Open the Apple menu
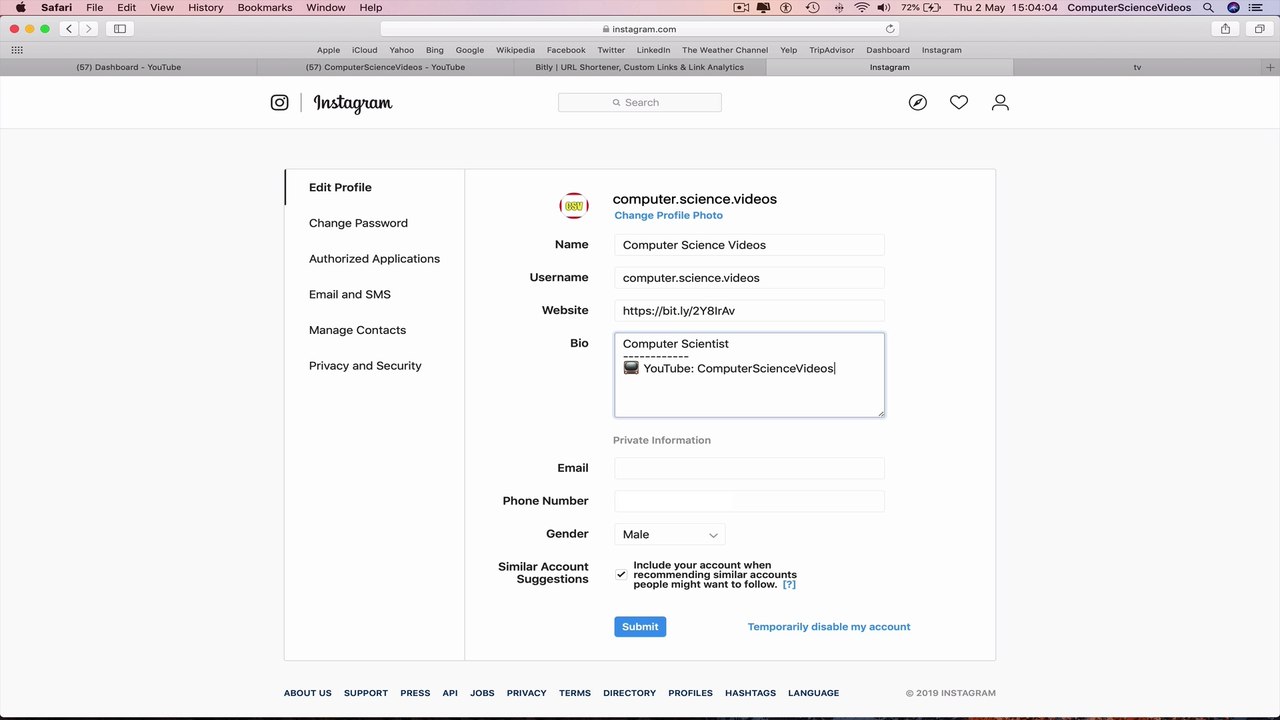This screenshot has height=720, width=1280. [20, 7]
